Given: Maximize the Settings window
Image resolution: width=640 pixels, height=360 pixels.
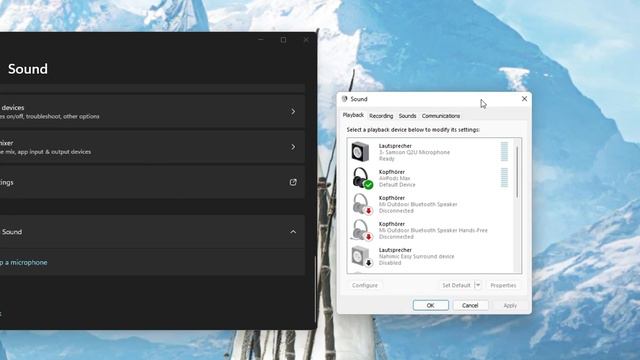Looking at the screenshot, I should (283, 40).
